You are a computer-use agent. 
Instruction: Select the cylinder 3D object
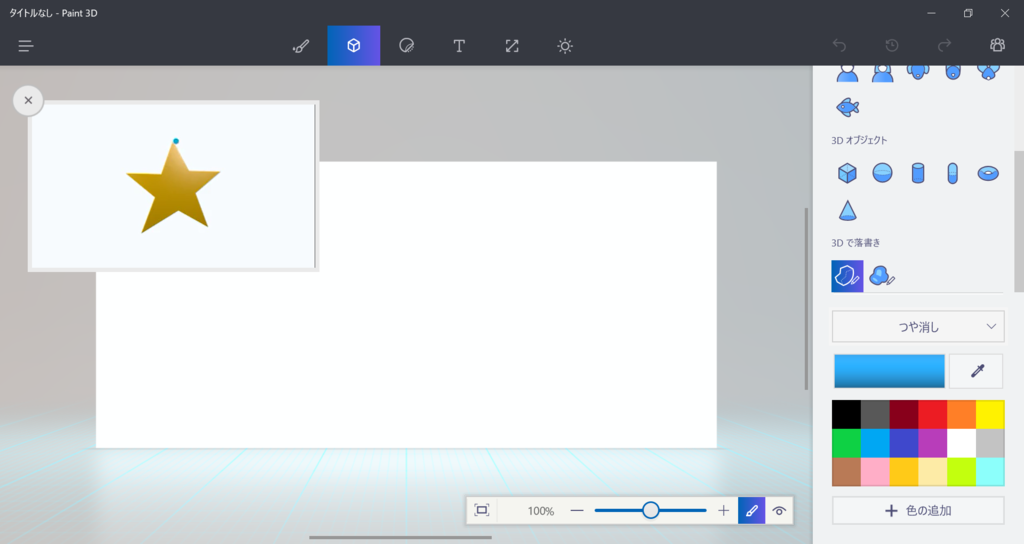point(918,173)
